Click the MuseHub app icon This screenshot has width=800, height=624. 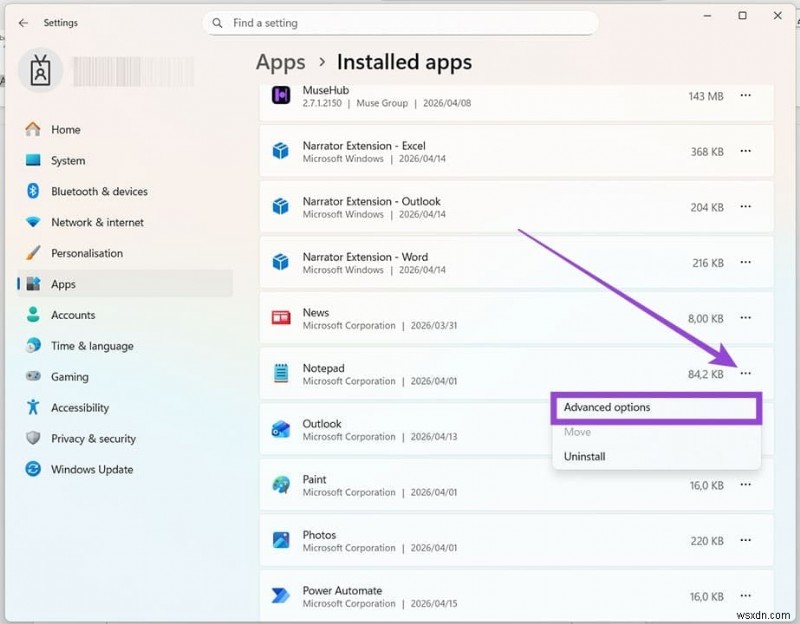coord(281,95)
